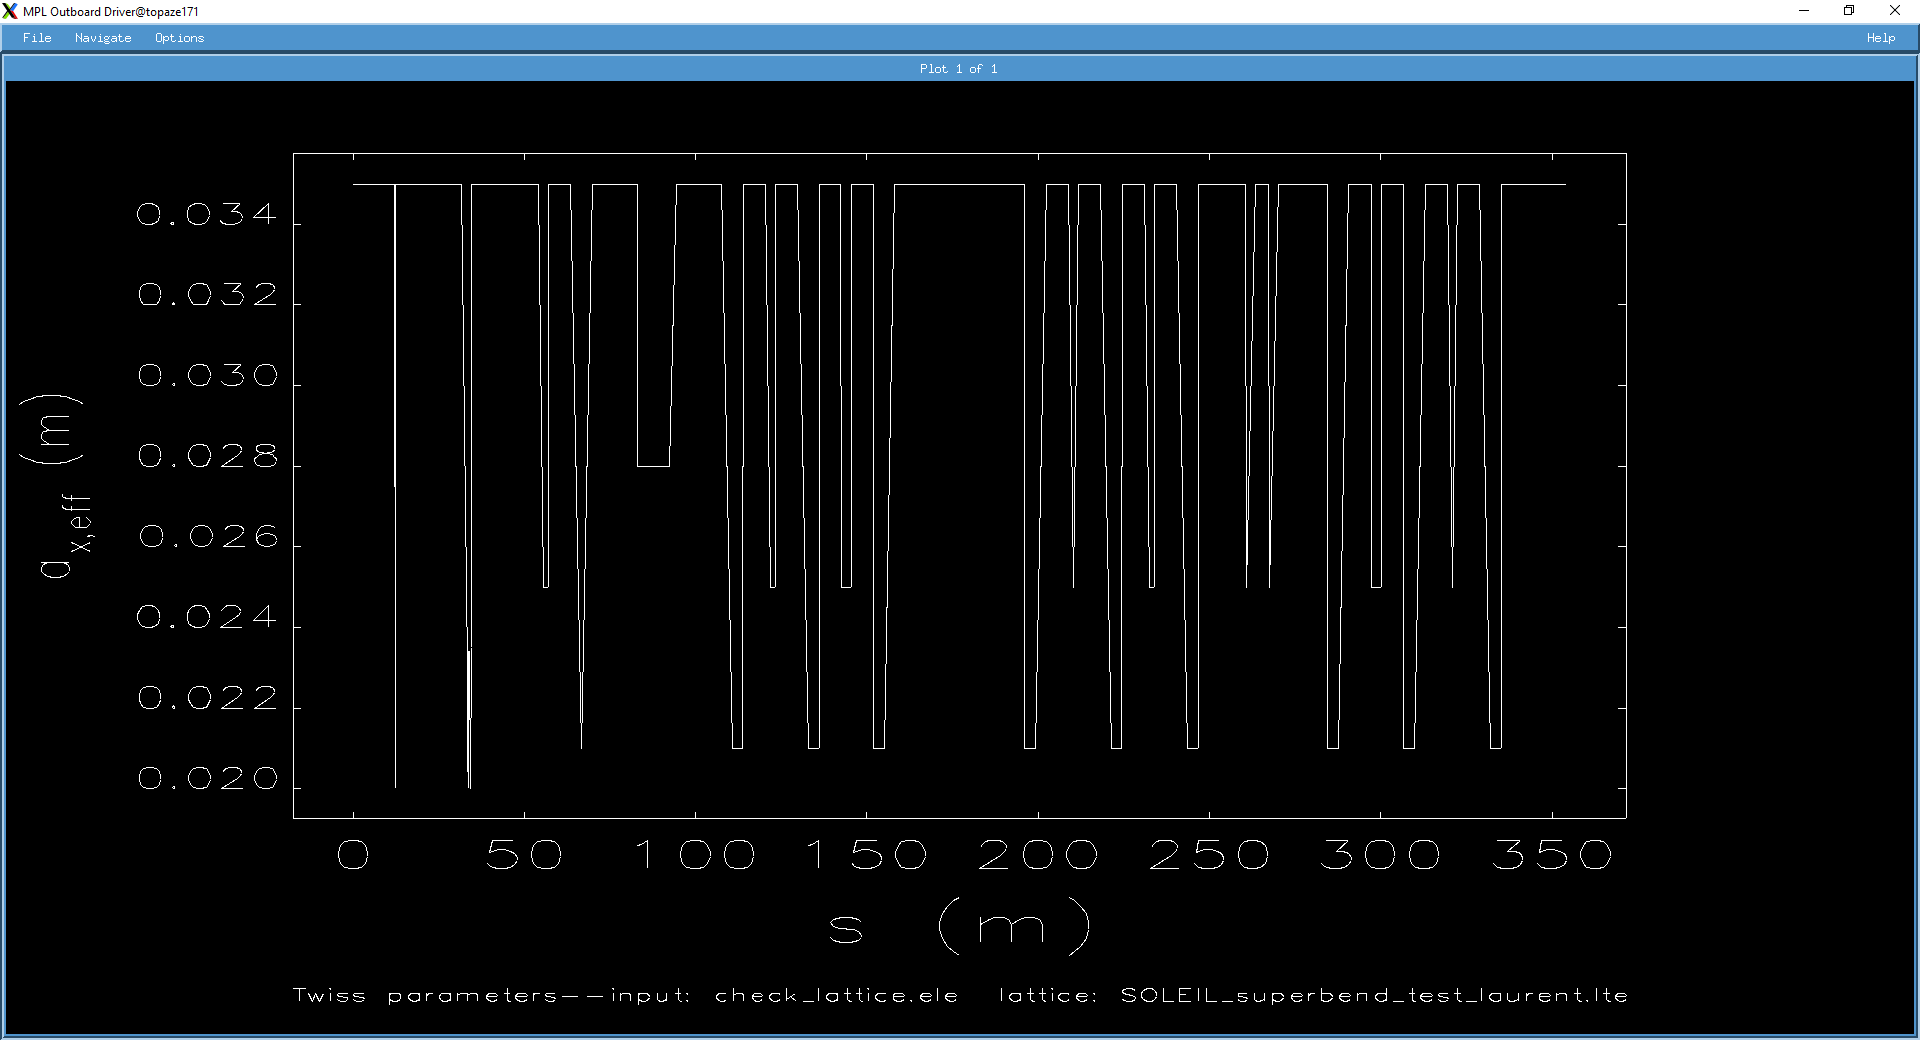Click the X11 application icon in title bar
This screenshot has height=1040, width=1920.
(x=10, y=11)
